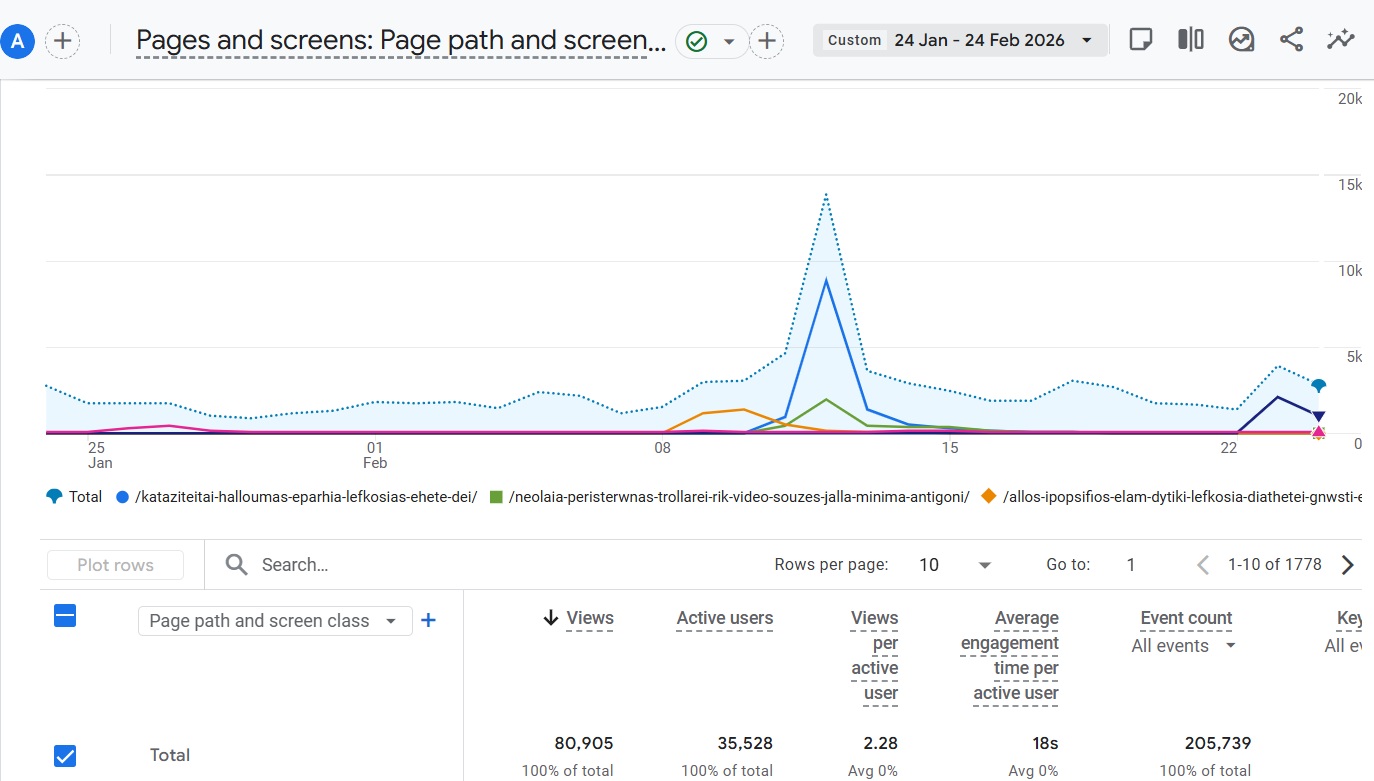Add secondary dimension with blue plus
The image size is (1374, 781).
coord(428,621)
